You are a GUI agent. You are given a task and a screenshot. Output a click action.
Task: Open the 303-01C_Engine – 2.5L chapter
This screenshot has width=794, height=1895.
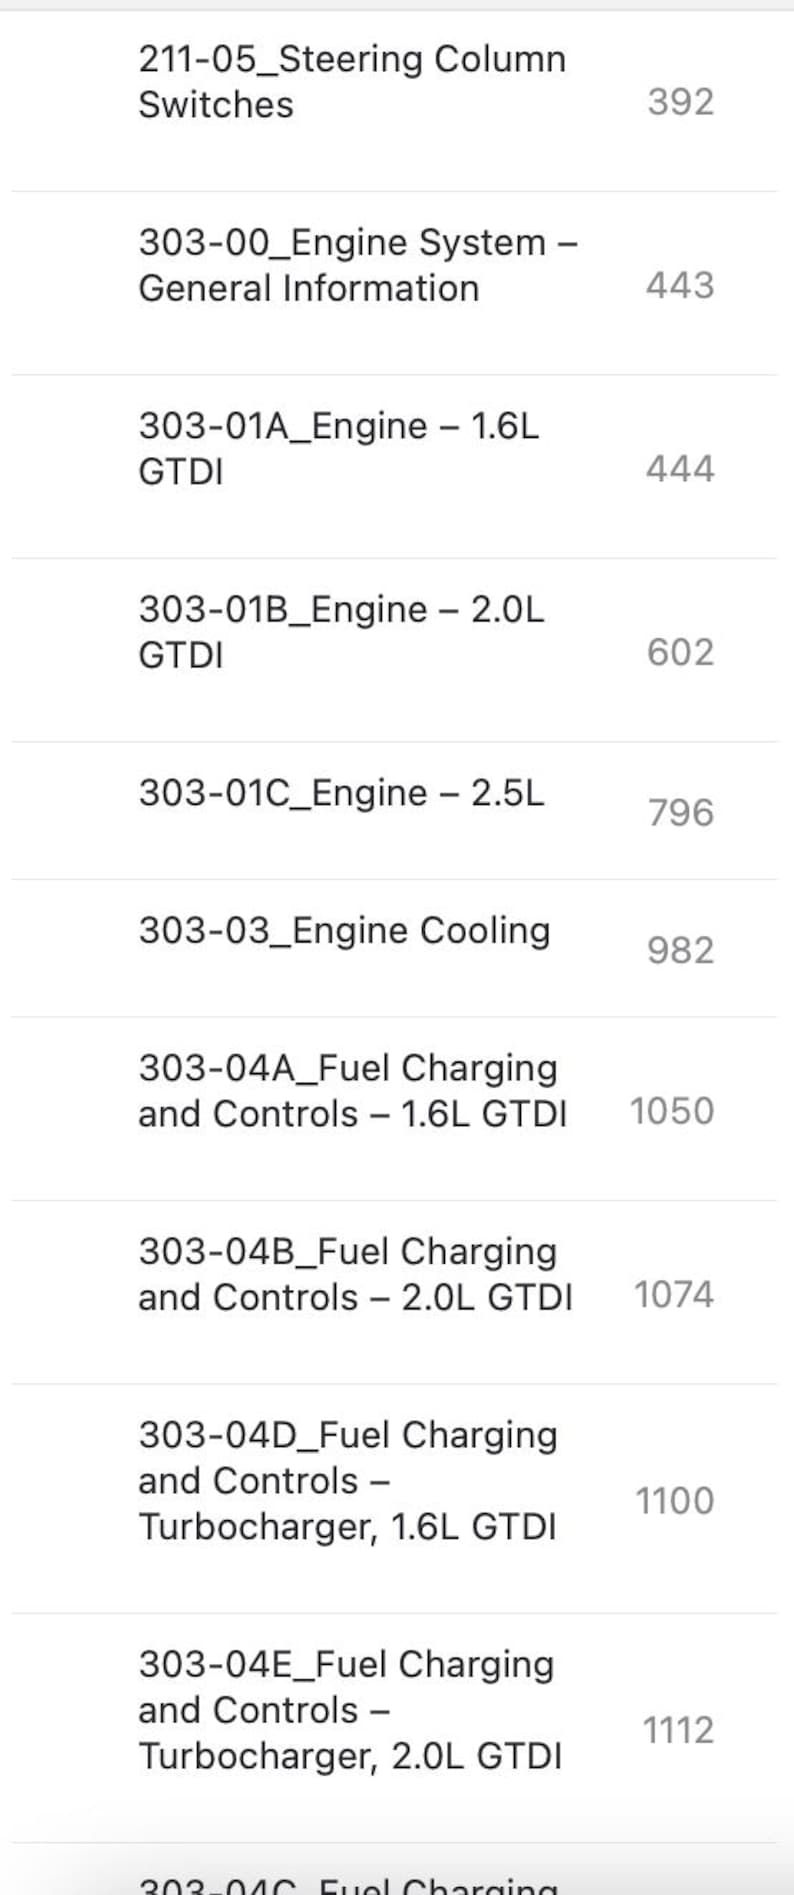point(341,792)
